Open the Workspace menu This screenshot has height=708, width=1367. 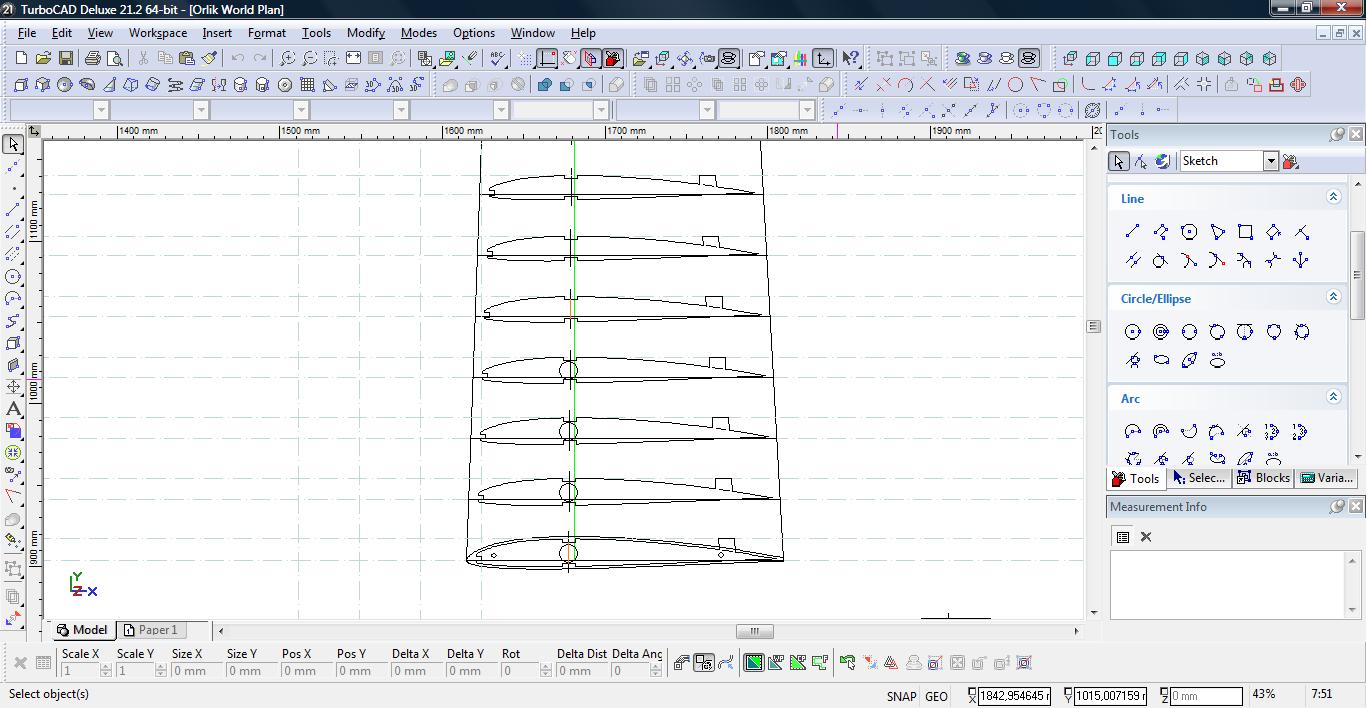pos(157,33)
